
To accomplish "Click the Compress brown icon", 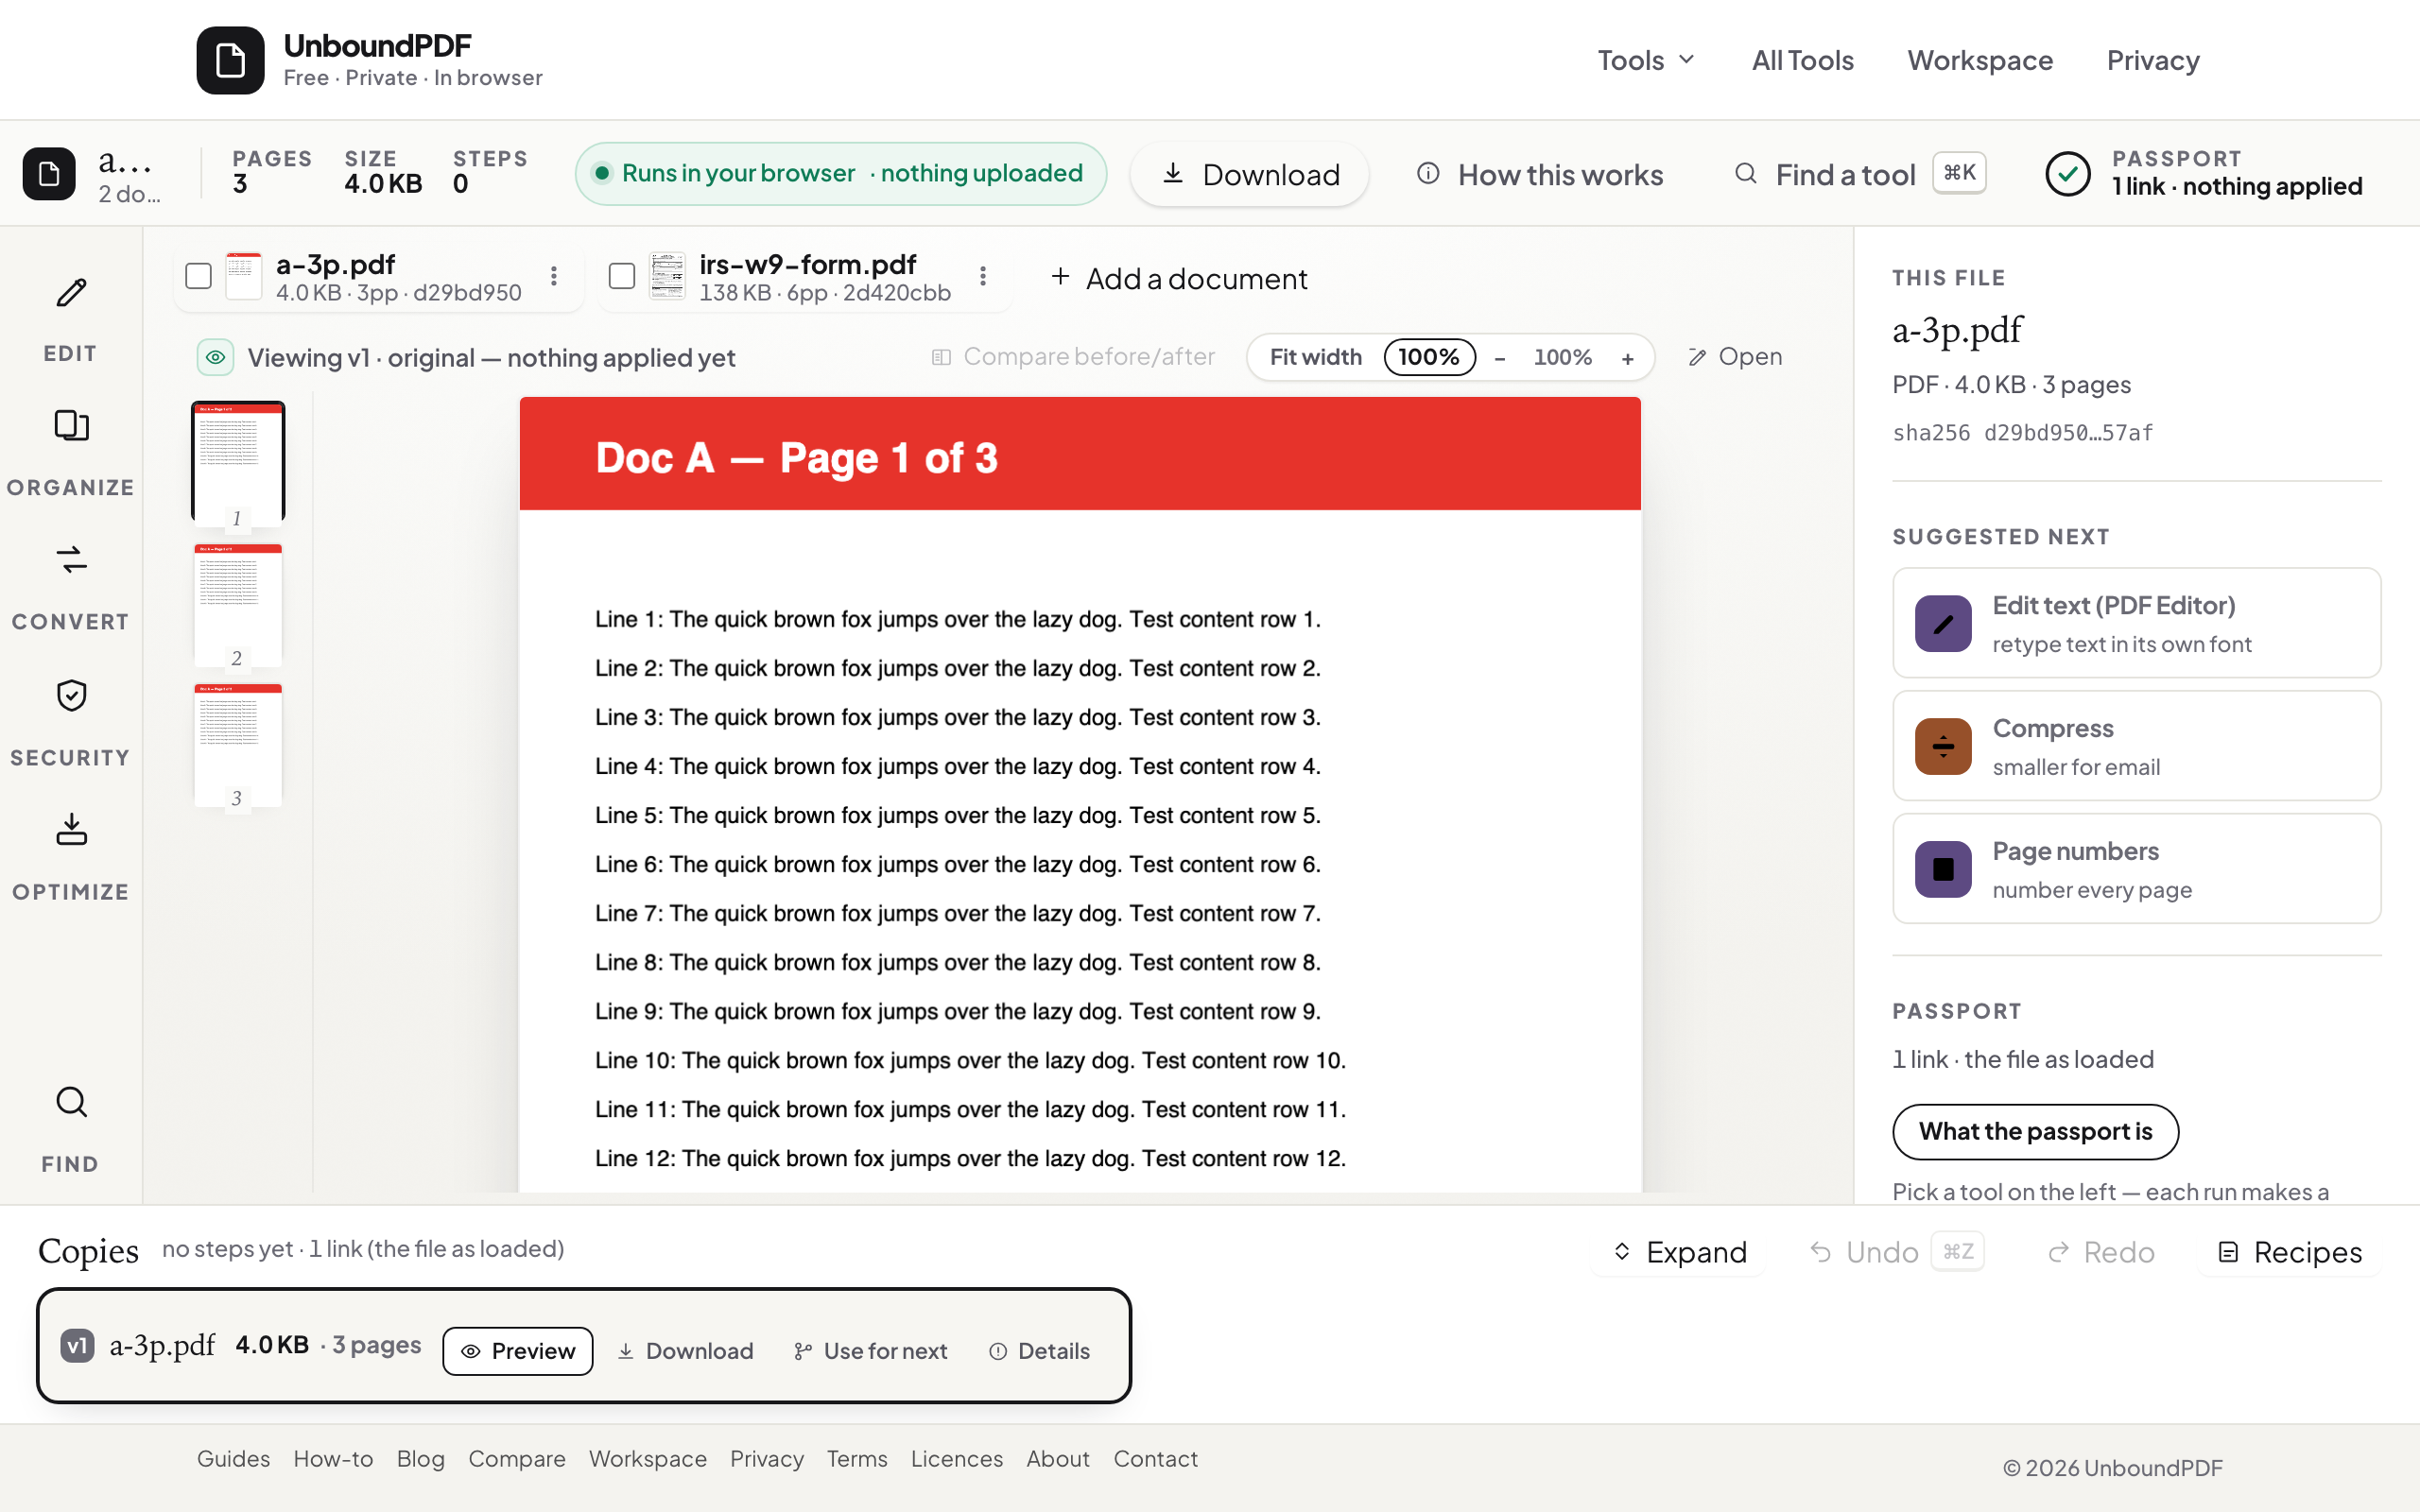I will point(1943,746).
